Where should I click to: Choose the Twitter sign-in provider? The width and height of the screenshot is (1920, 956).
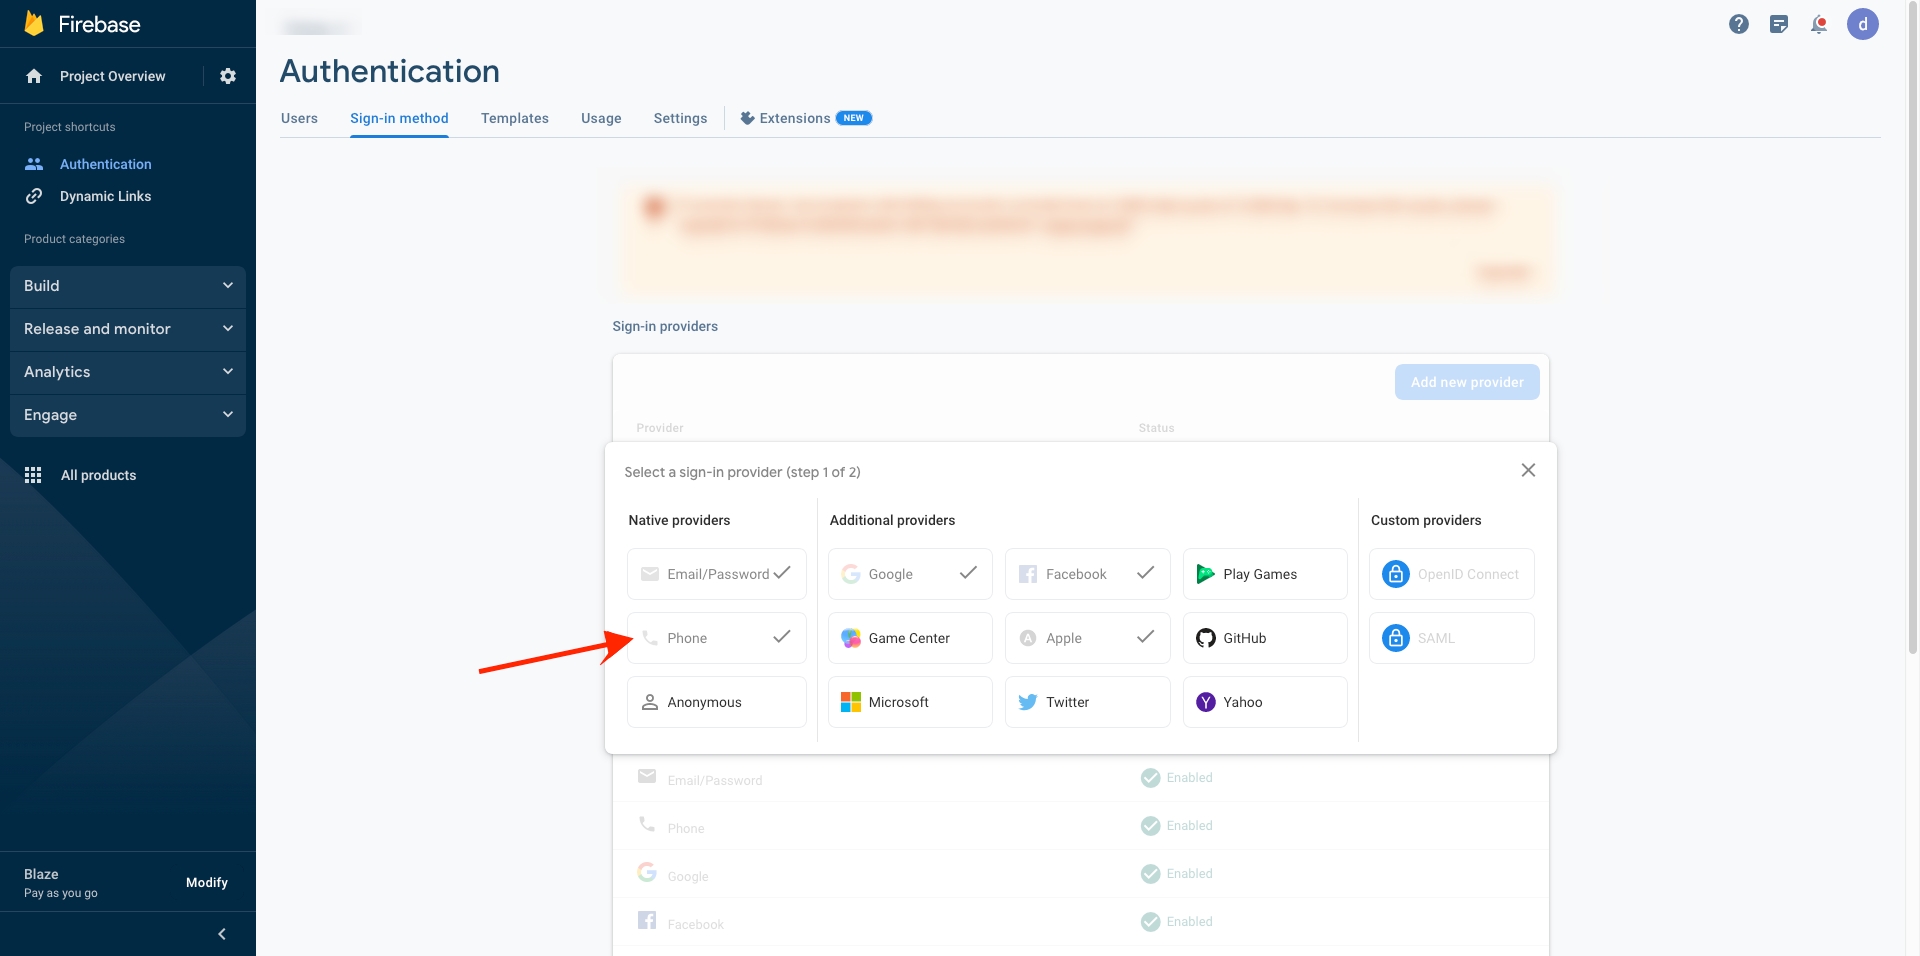tap(1087, 702)
